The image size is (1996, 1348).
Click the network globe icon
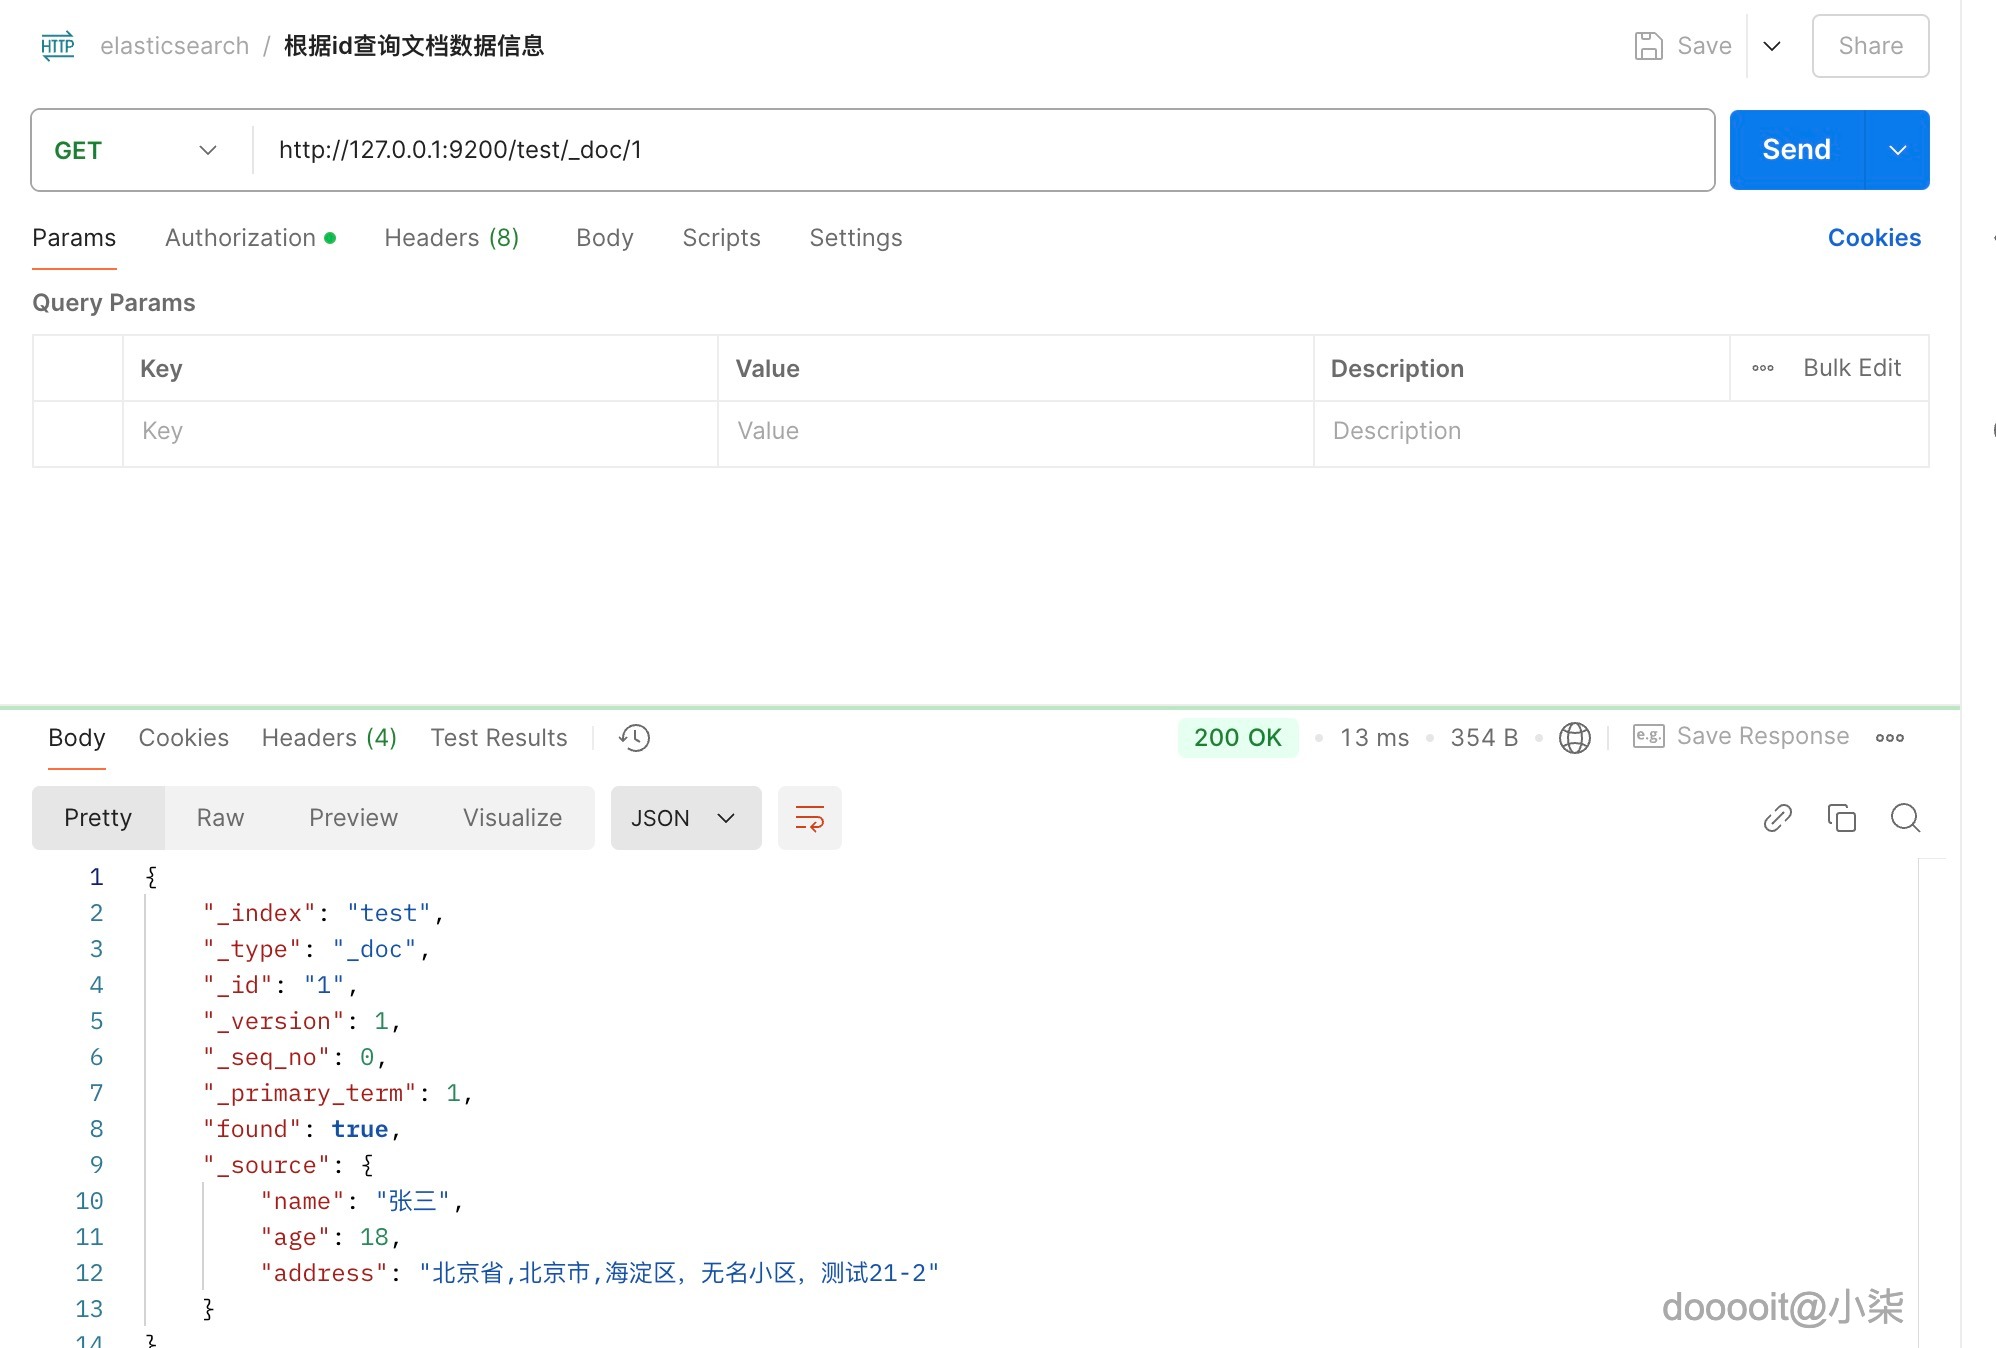pyautogui.click(x=1574, y=738)
